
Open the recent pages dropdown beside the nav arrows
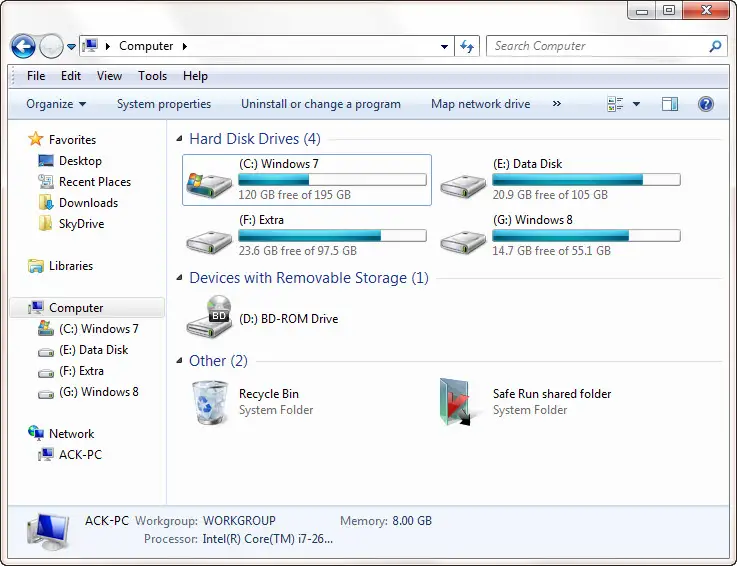(71, 47)
